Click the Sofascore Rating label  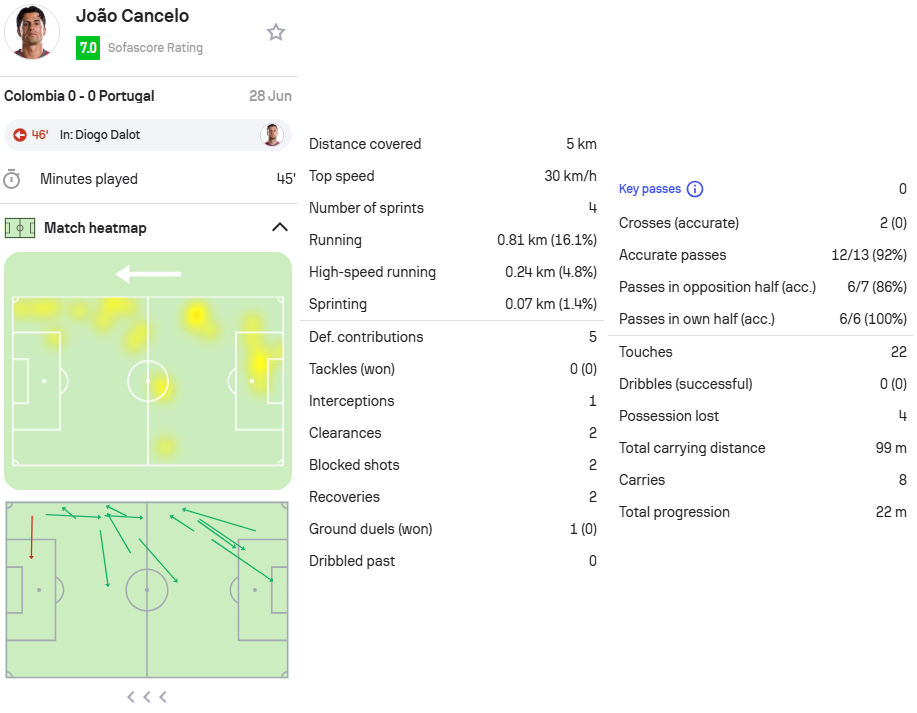pyautogui.click(x=156, y=48)
